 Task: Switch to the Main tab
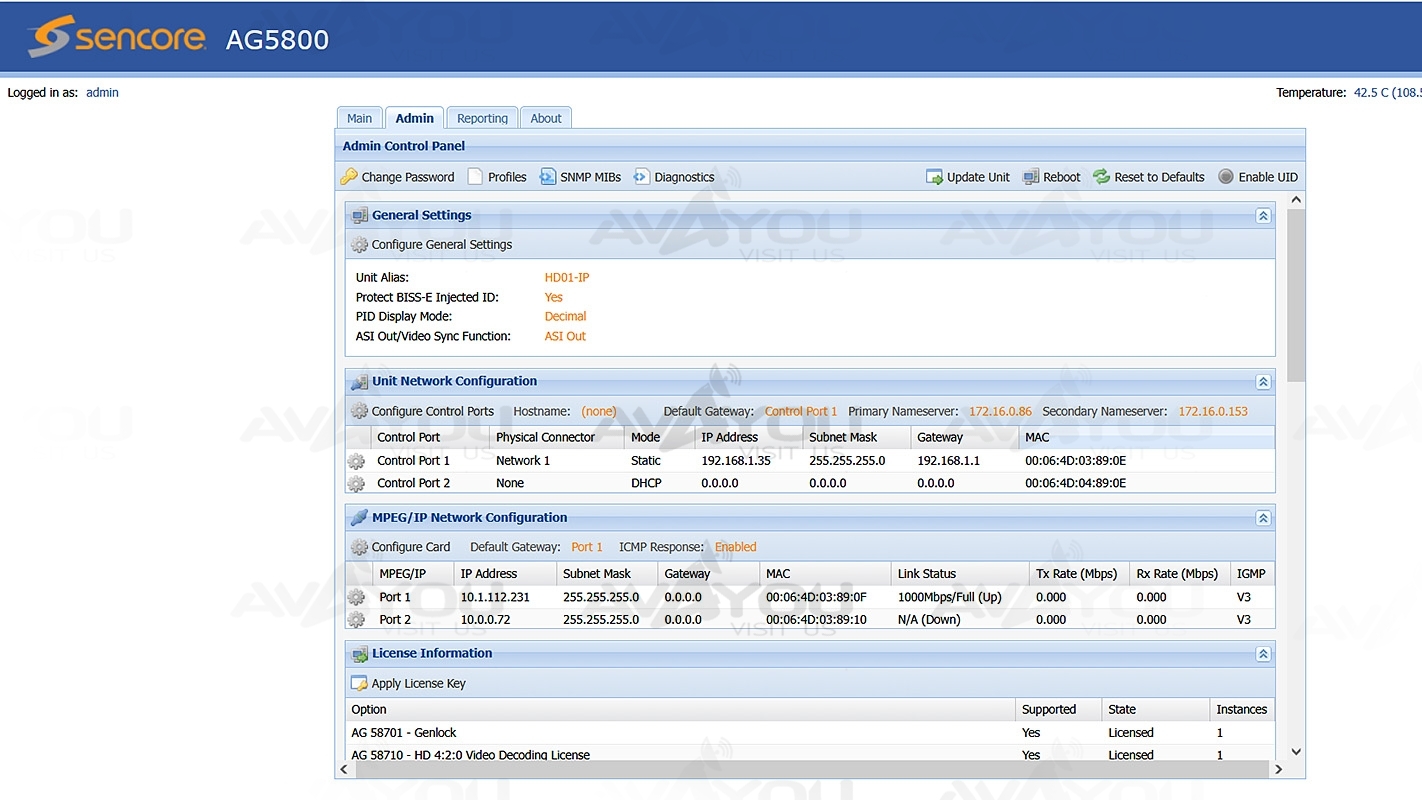click(359, 118)
